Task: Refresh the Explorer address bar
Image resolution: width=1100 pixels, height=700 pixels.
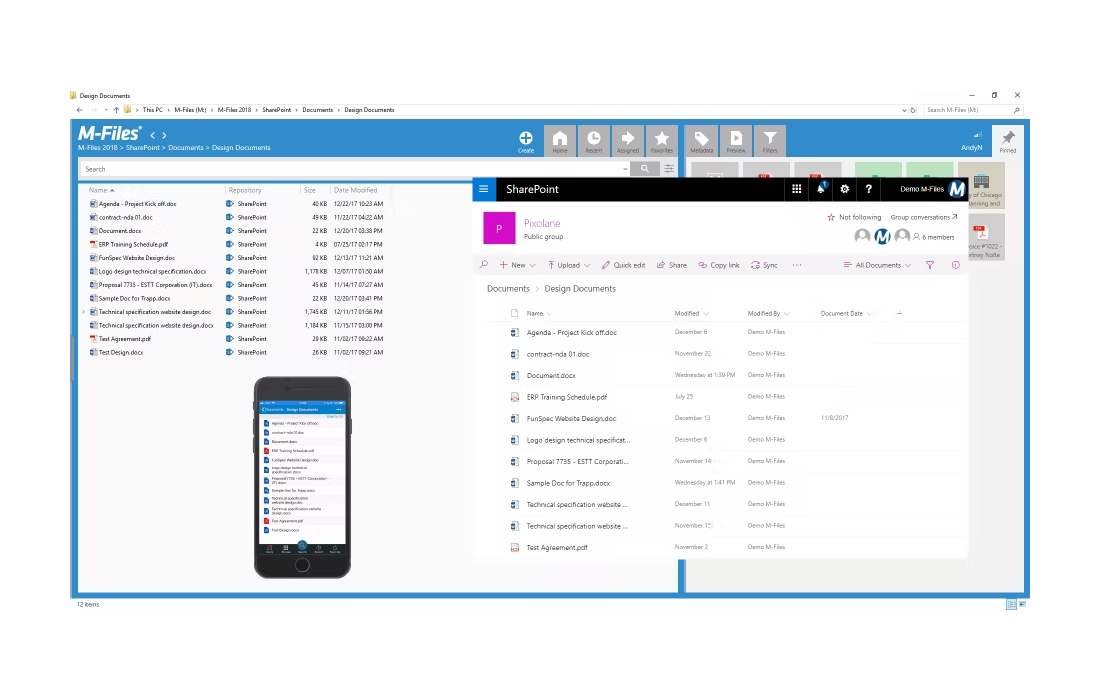Action: 913,110
